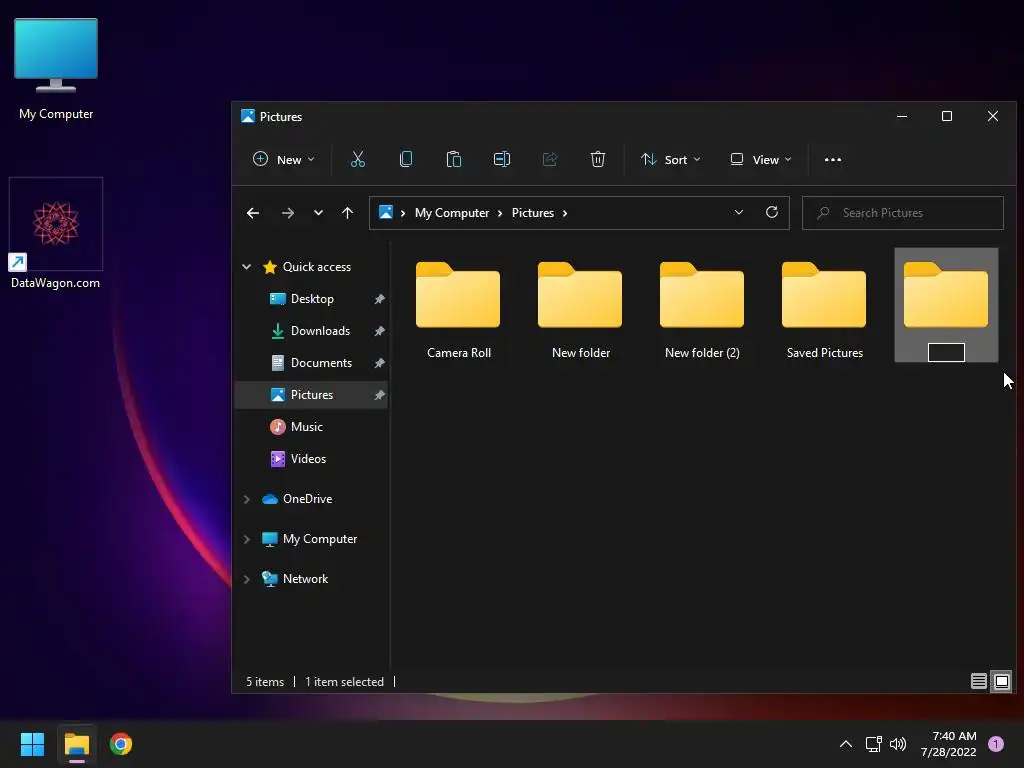1024x768 pixels.
Task: Expand the address bar history dropdown
Action: (739, 212)
